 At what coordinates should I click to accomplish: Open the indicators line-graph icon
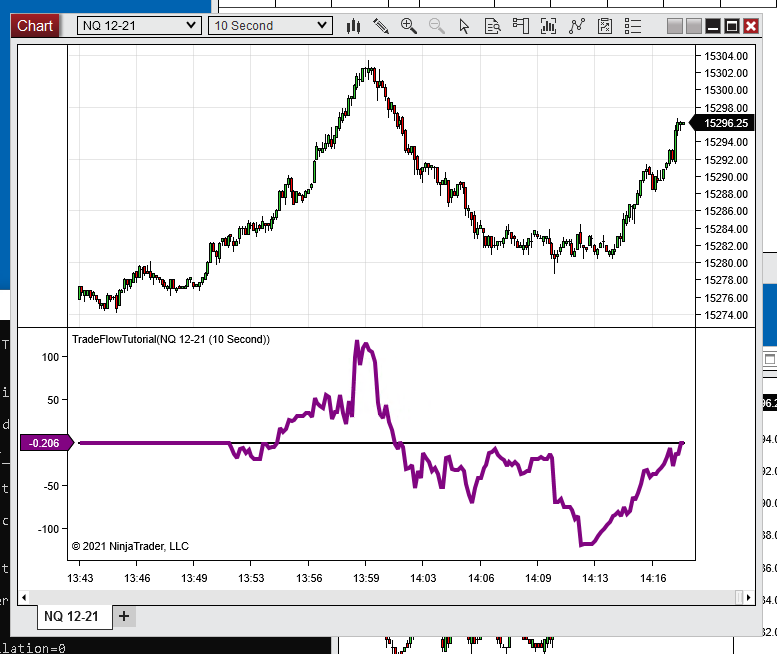click(x=576, y=26)
